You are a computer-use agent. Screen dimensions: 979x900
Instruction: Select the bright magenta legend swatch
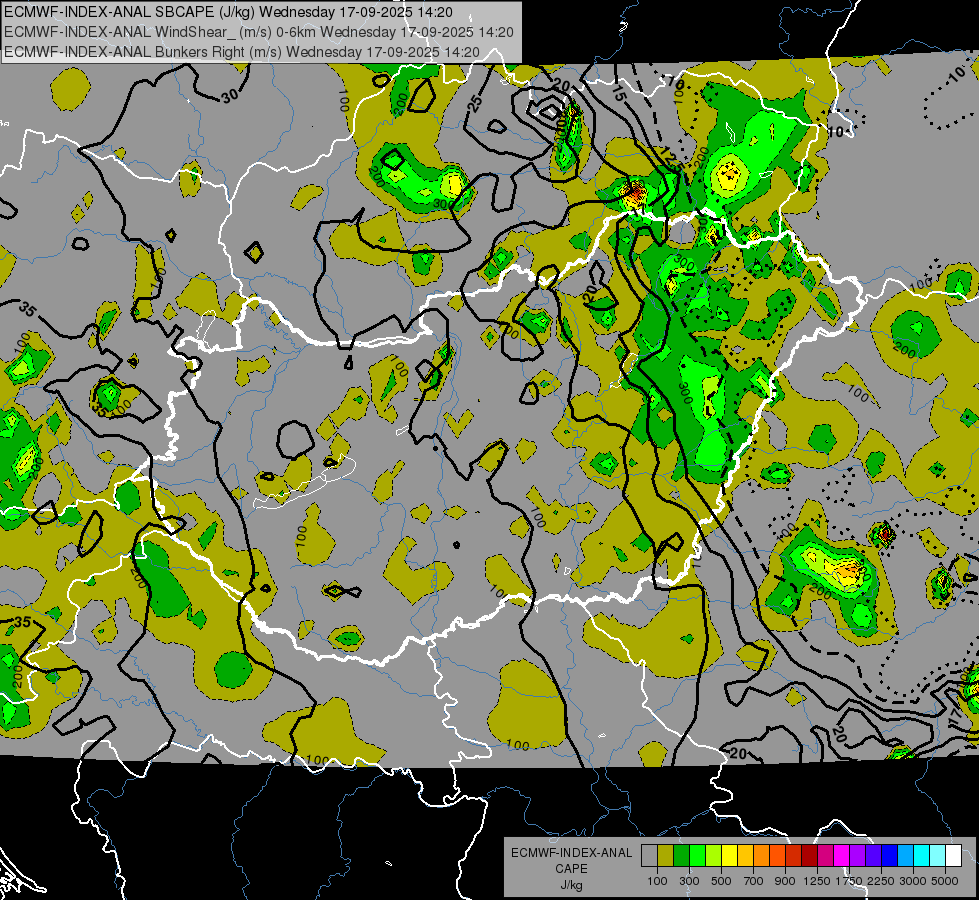click(842, 856)
